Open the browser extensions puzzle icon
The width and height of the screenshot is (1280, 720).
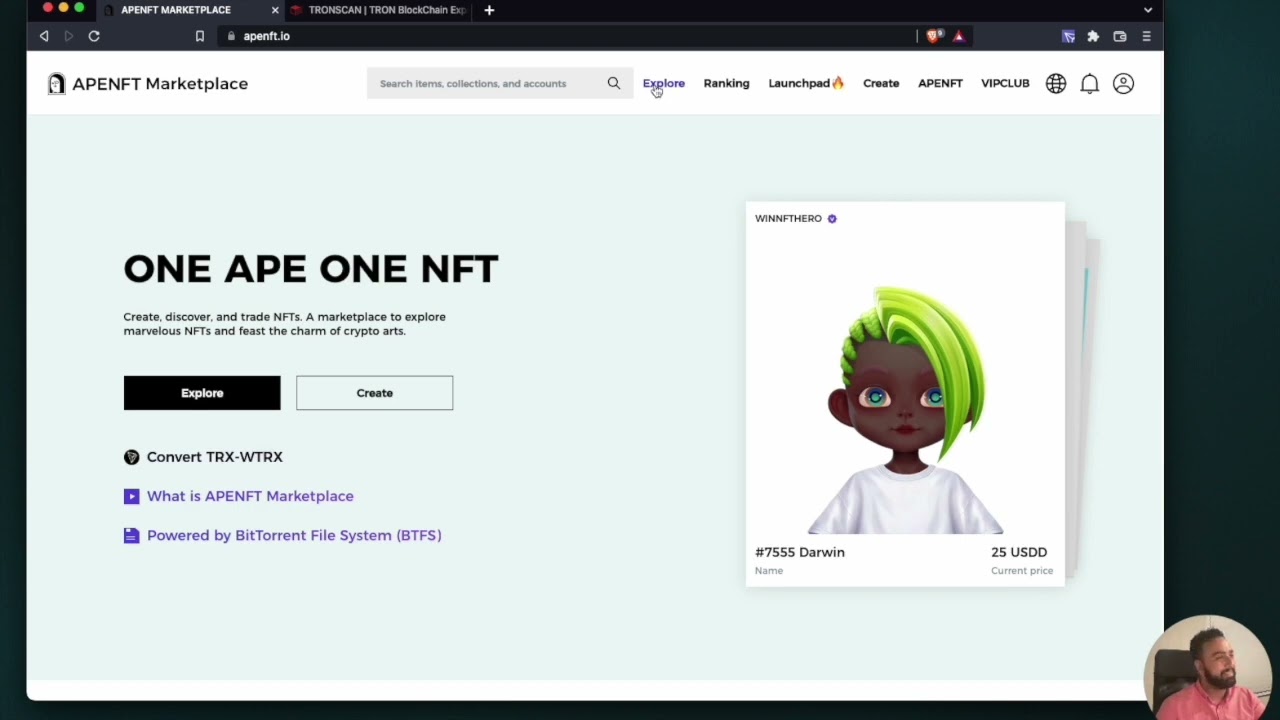[x=1093, y=36]
